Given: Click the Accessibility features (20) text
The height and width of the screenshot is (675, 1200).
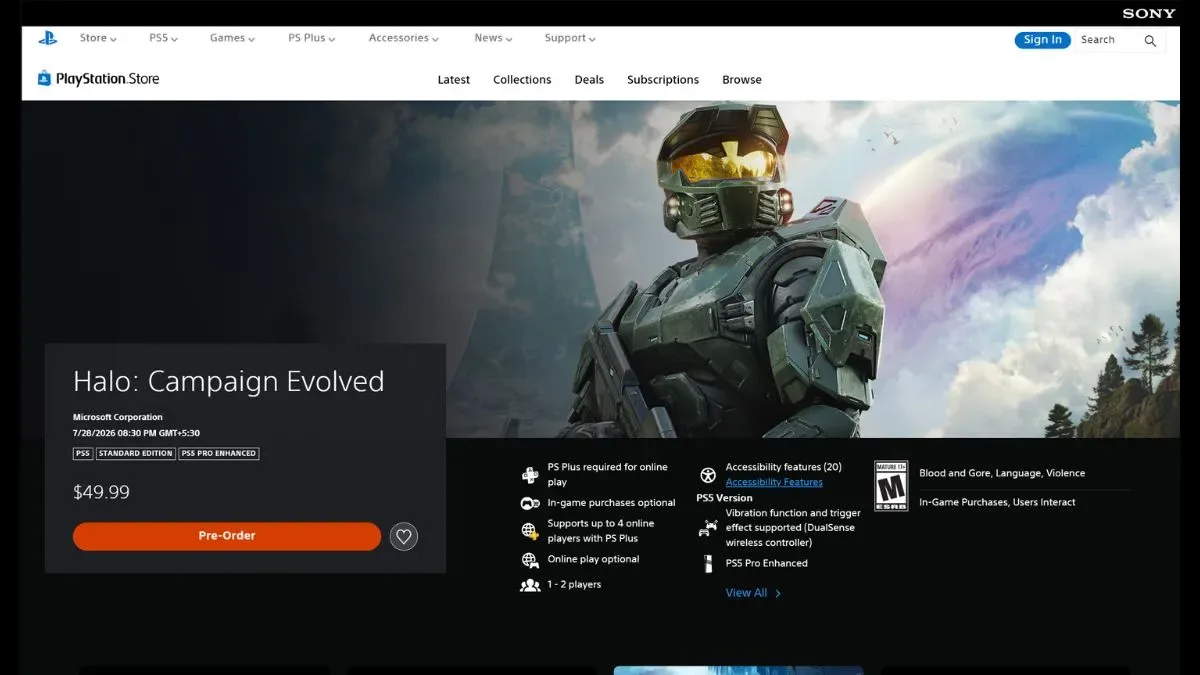Looking at the screenshot, I should 783,467.
